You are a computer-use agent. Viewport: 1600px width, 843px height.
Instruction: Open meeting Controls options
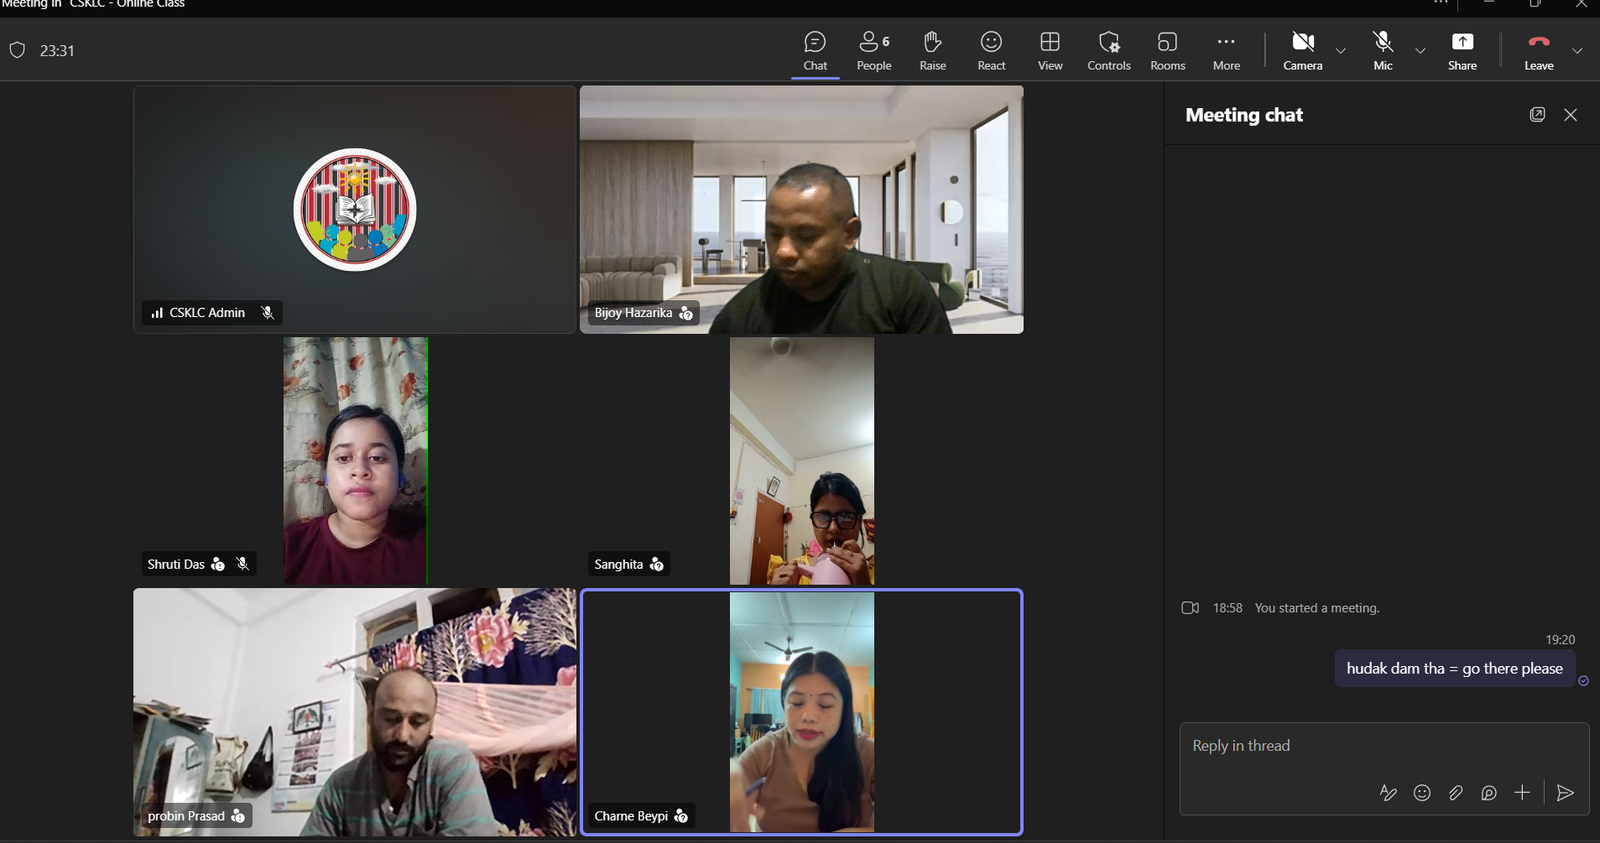1109,51
